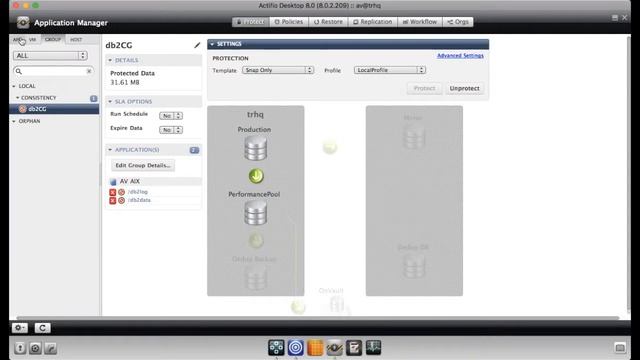
Task: Open the system monitor pulse dock icon
Action: [x=373, y=347]
